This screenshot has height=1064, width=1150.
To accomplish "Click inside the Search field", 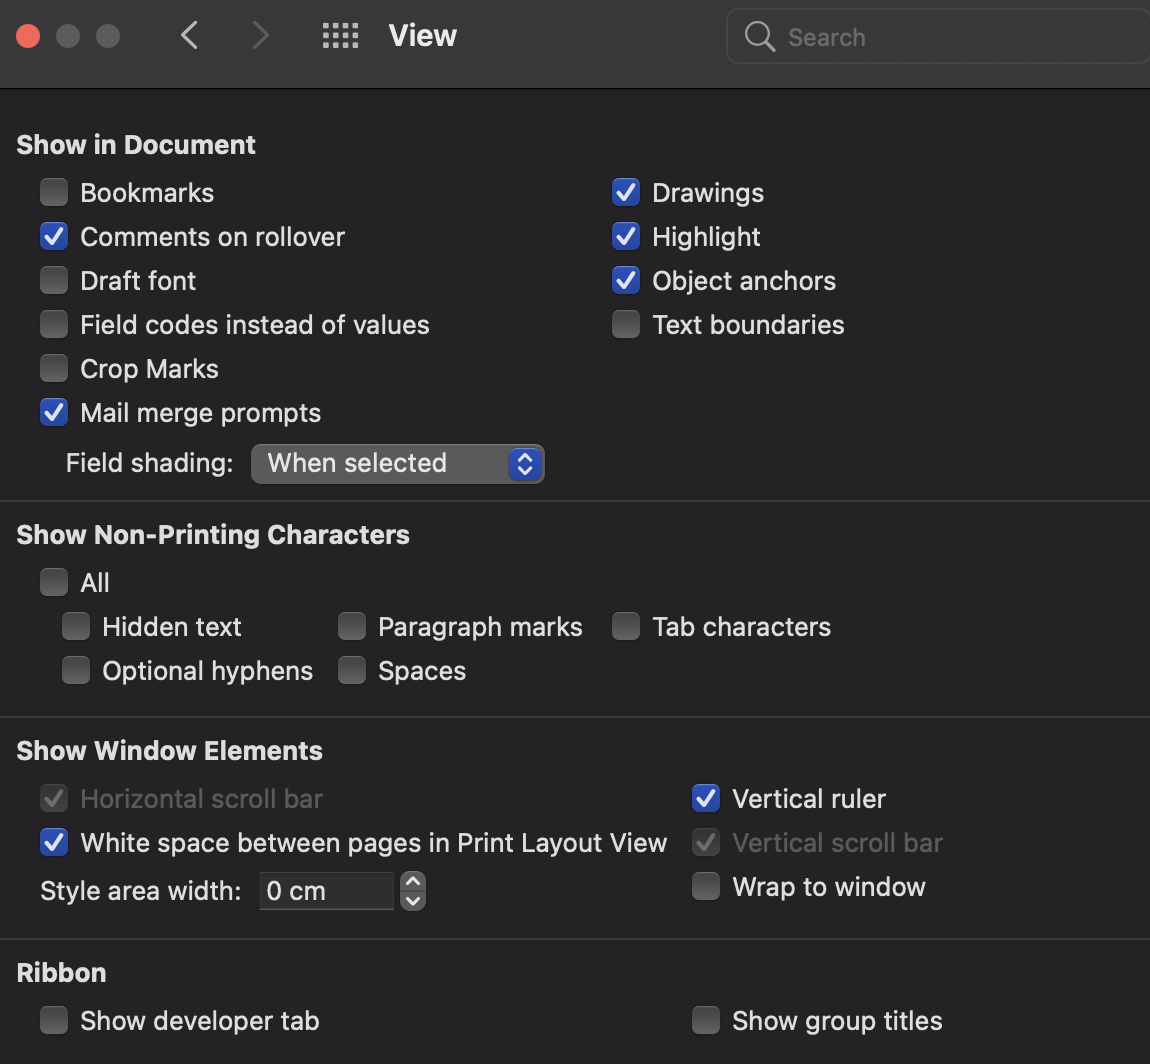I will (x=950, y=37).
